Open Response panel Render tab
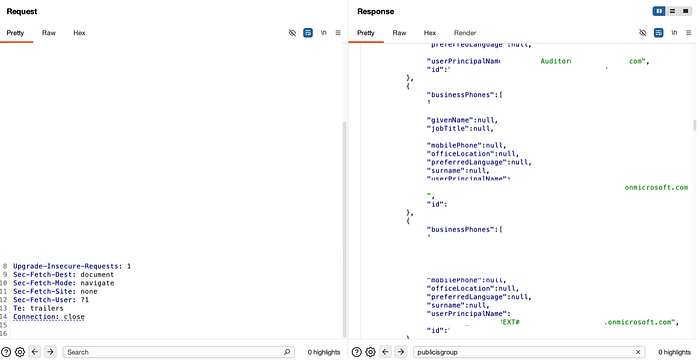The height and width of the screenshot is (362, 700). pyautogui.click(x=465, y=33)
